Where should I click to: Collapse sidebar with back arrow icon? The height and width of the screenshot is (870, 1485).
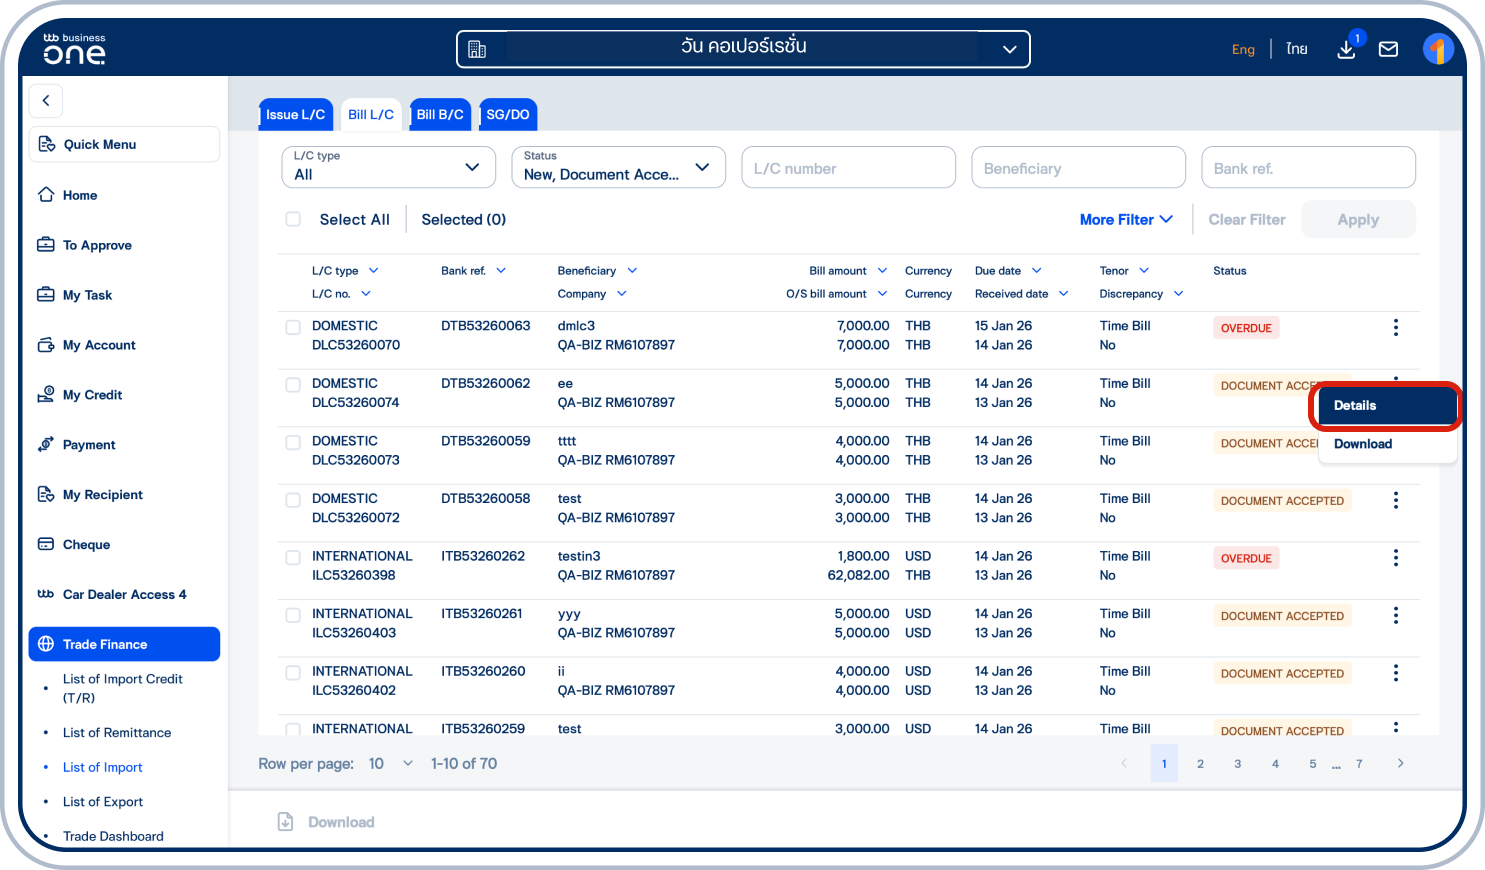46,101
